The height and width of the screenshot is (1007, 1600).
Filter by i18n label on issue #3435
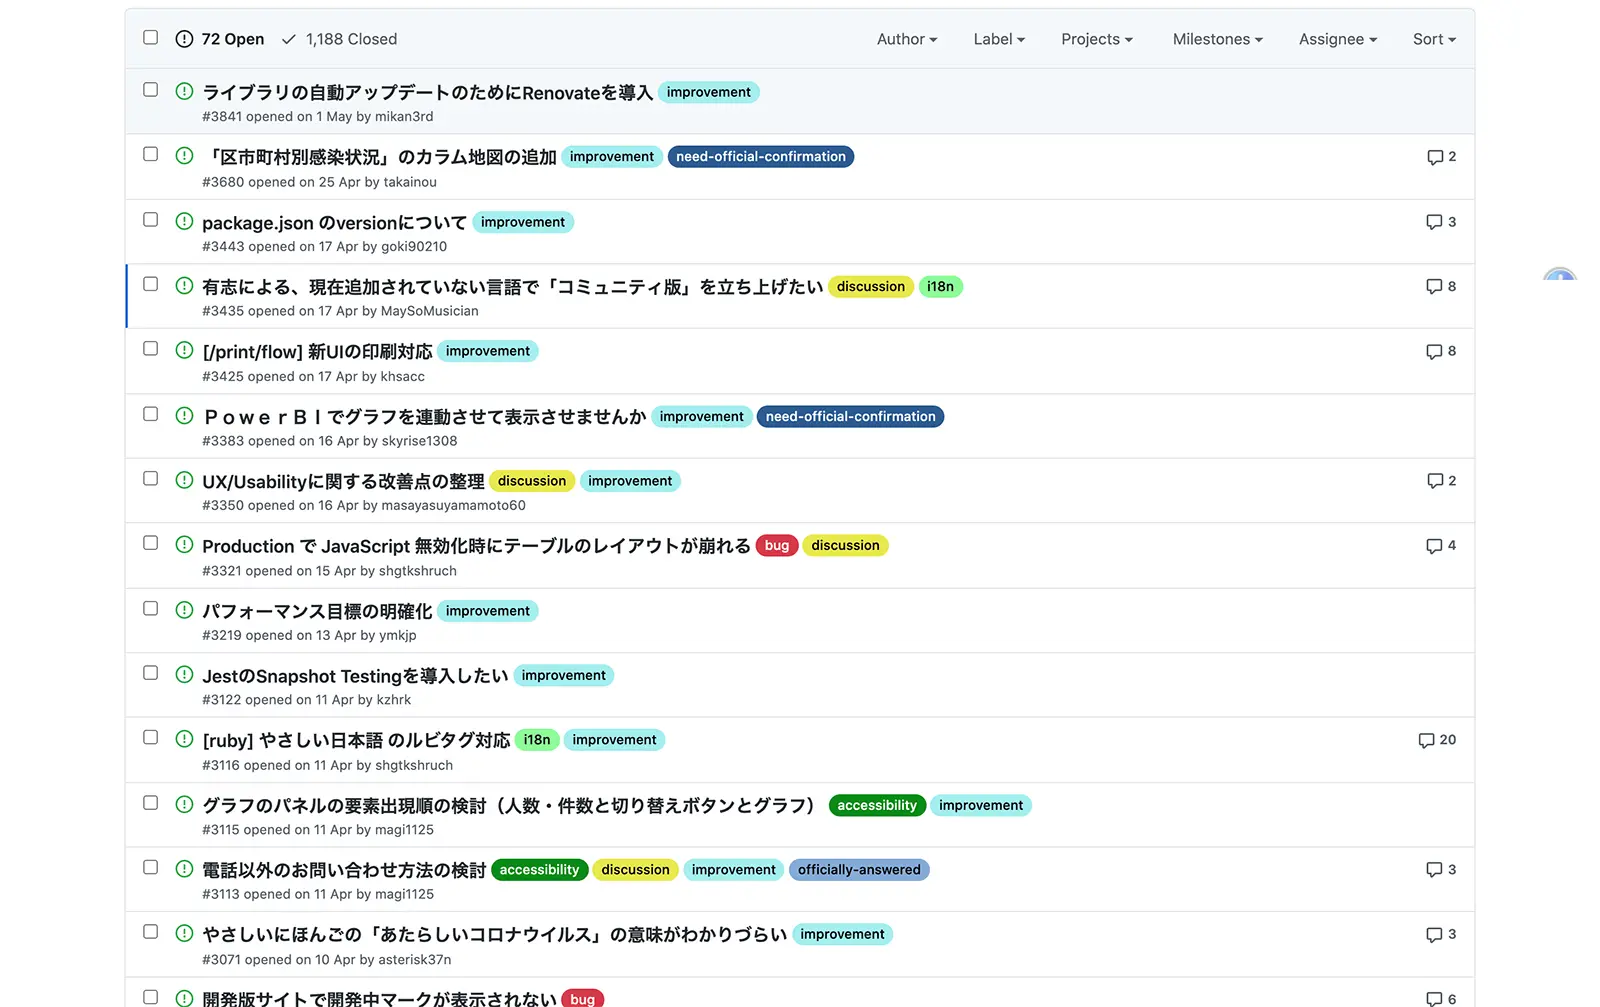point(940,287)
